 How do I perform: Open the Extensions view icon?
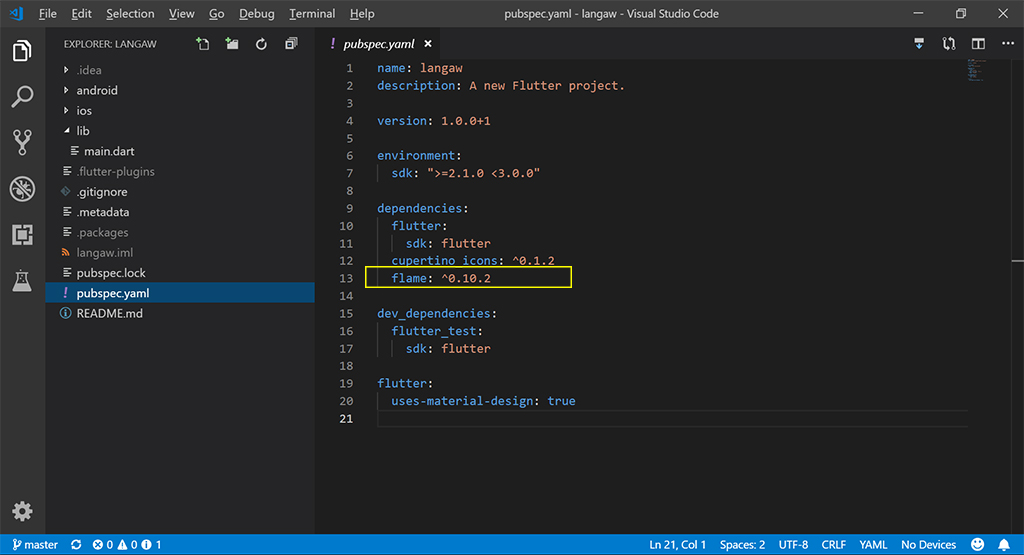tap(22, 235)
